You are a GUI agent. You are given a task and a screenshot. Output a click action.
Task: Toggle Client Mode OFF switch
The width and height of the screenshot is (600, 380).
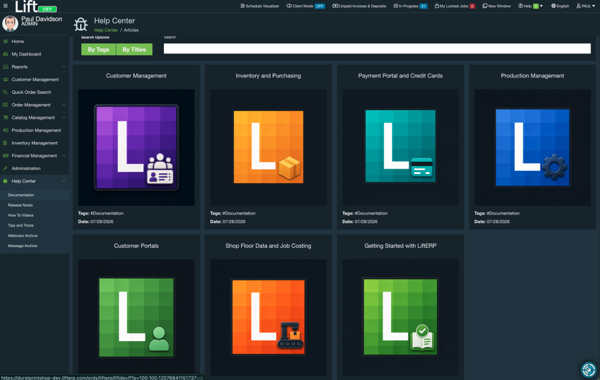320,6
